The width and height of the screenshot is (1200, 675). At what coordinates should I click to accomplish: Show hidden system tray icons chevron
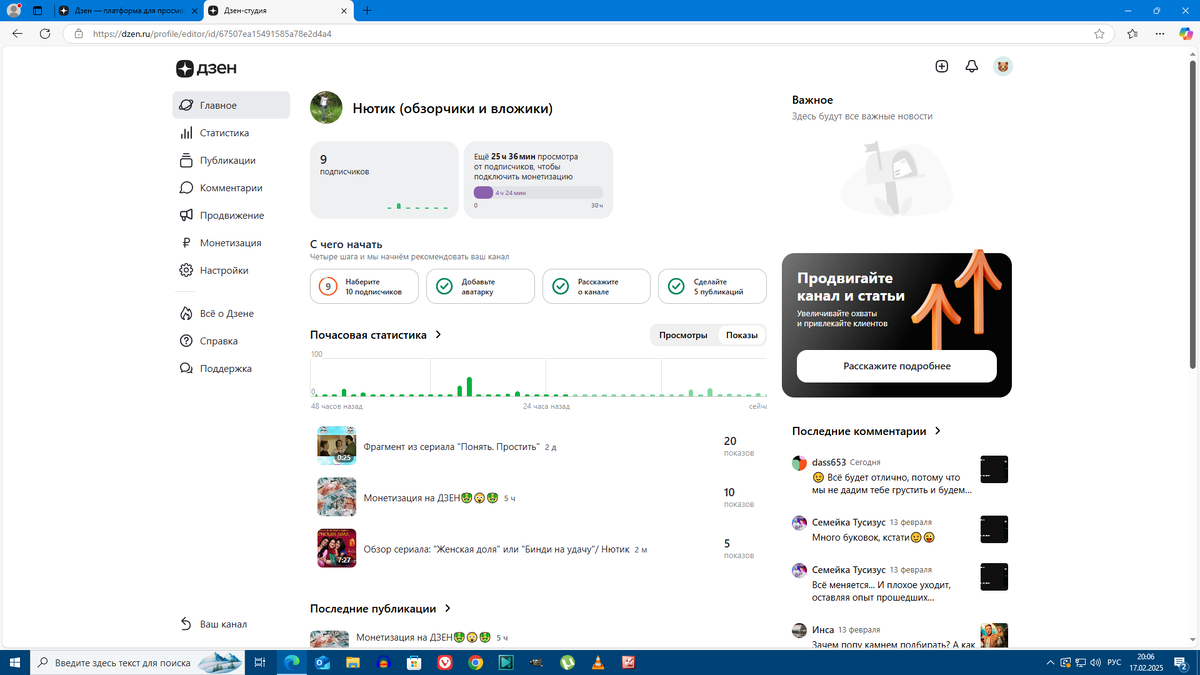coord(1050,662)
